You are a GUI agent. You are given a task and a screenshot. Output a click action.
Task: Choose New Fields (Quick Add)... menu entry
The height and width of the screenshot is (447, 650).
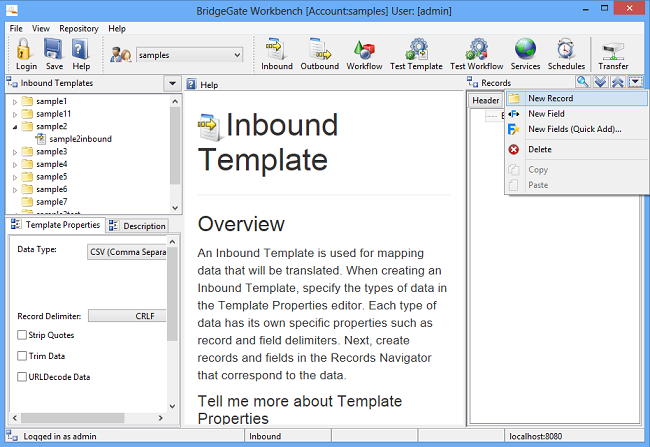[577, 129]
